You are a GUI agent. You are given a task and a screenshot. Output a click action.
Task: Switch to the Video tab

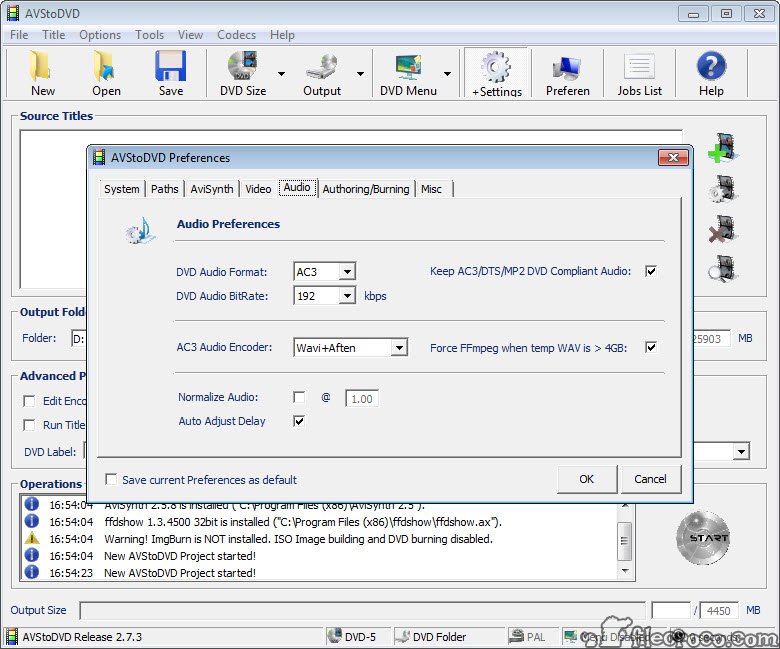[x=258, y=189]
